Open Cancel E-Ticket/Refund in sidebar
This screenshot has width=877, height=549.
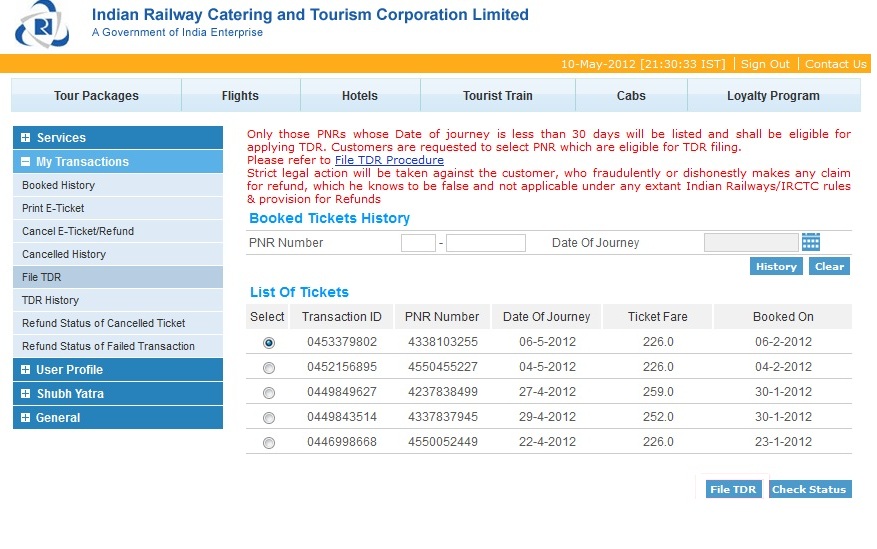tap(78, 231)
